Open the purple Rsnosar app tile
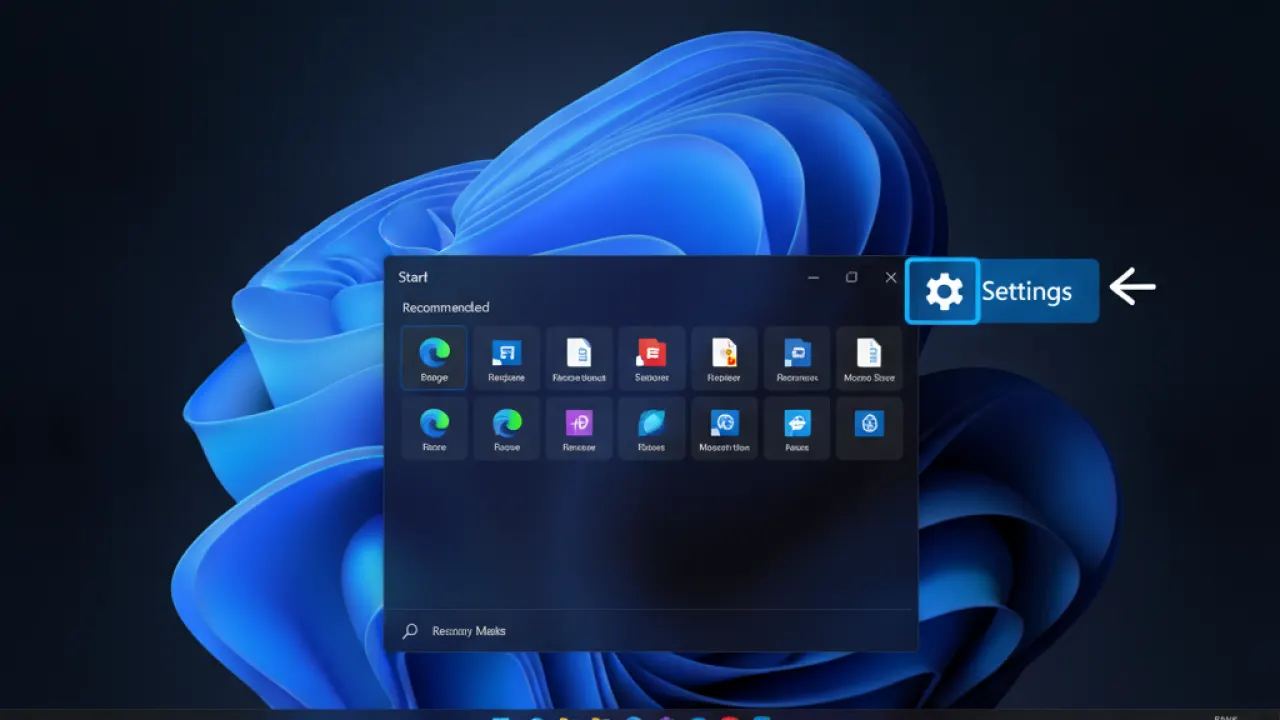 [579, 428]
